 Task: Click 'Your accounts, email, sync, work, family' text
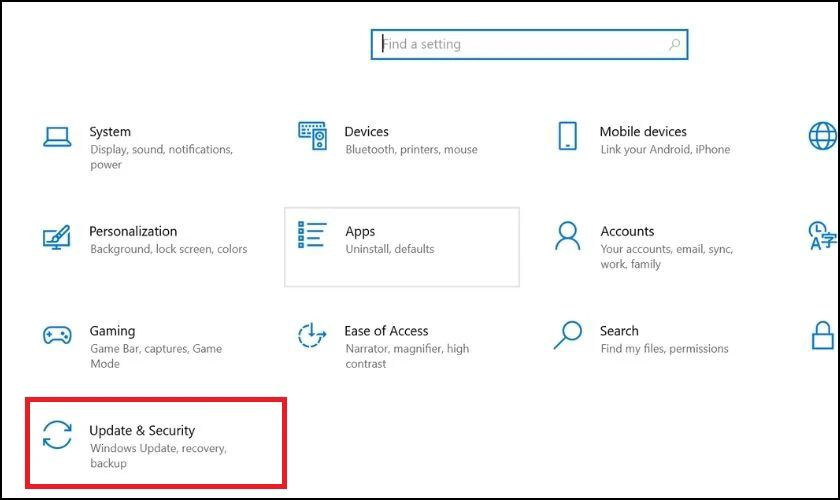pyautogui.click(x=666, y=257)
